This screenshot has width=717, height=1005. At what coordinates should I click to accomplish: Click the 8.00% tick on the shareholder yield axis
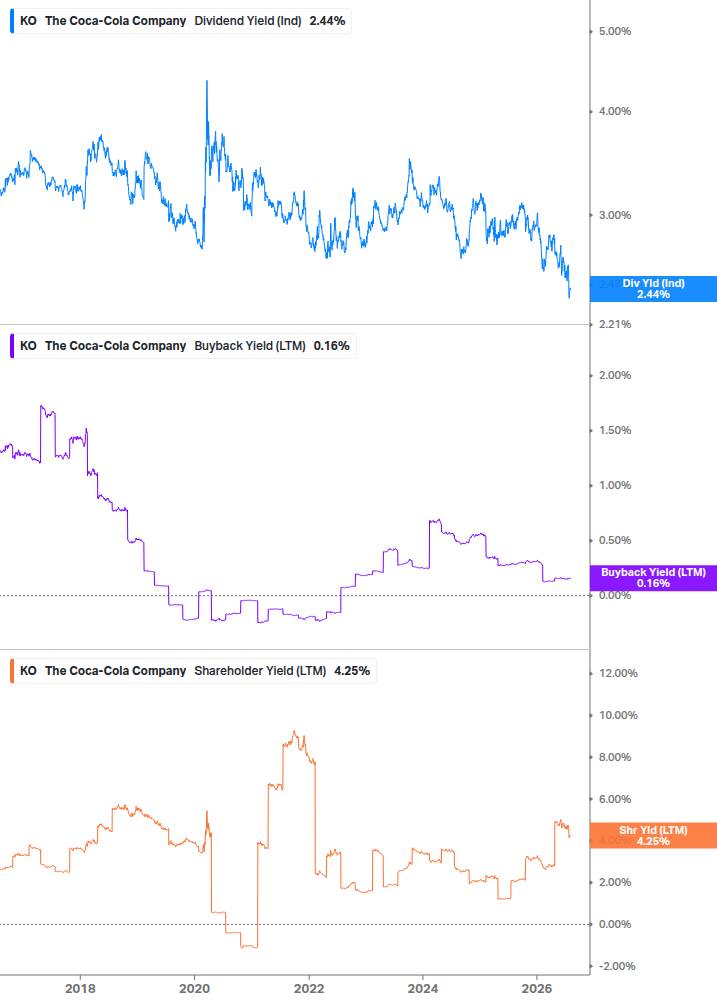(x=614, y=757)
